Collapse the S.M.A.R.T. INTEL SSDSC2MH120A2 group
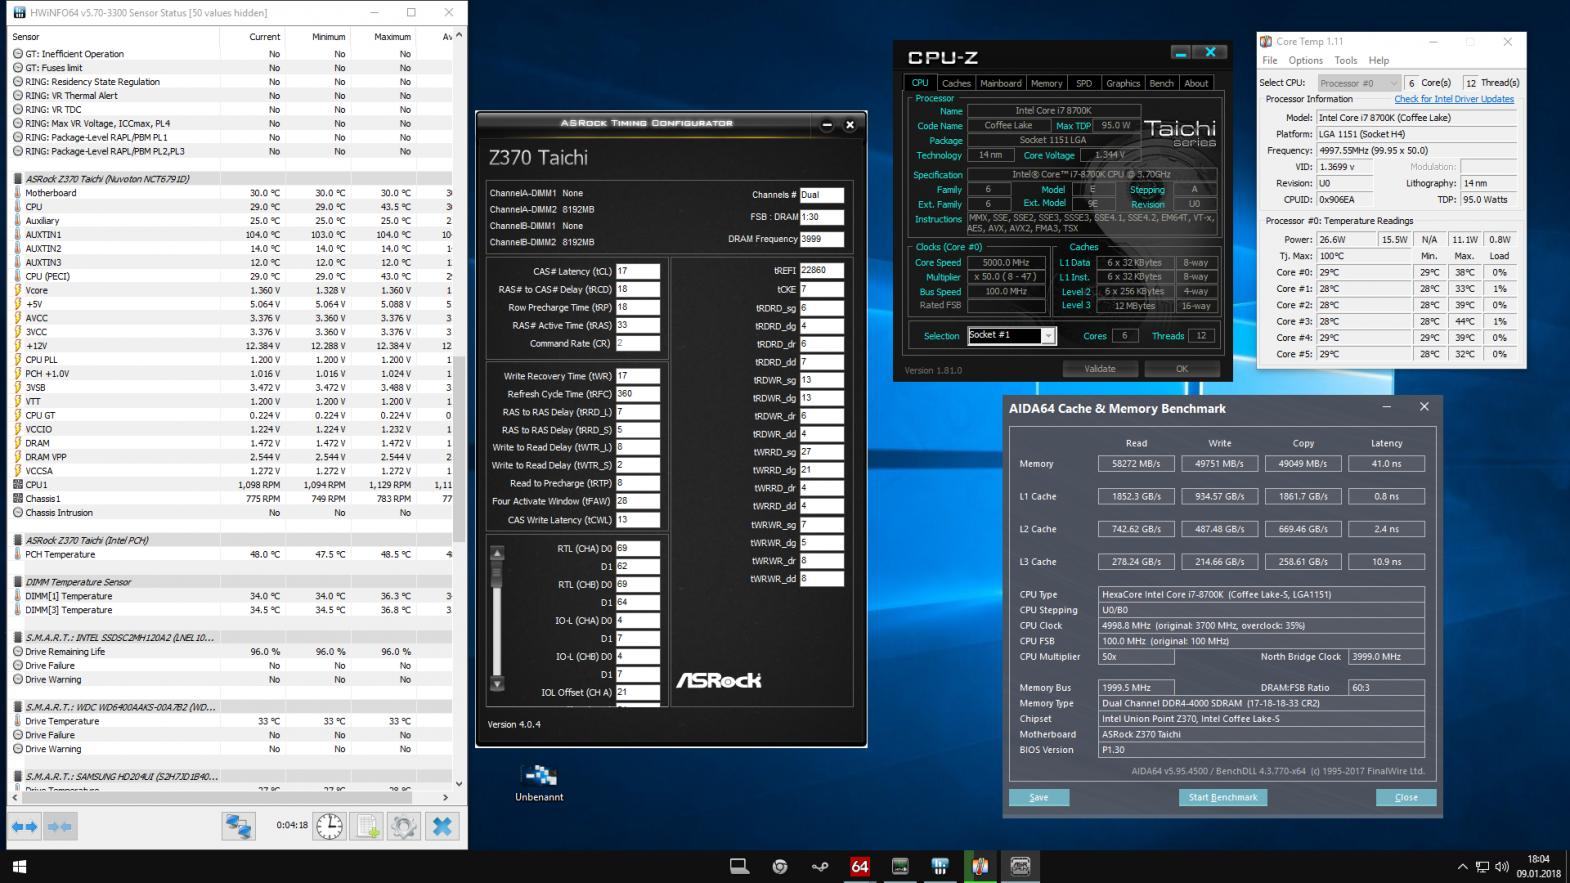Screen dimensions: 1570x883 pos(18,637)
